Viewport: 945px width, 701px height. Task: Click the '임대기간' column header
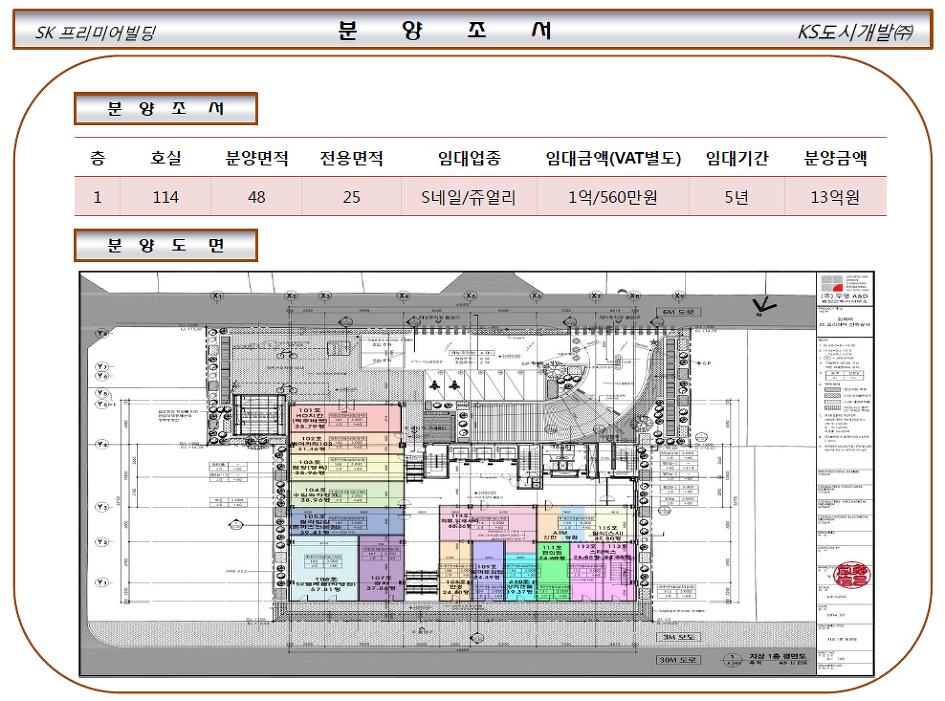click(x=736, y=158)
